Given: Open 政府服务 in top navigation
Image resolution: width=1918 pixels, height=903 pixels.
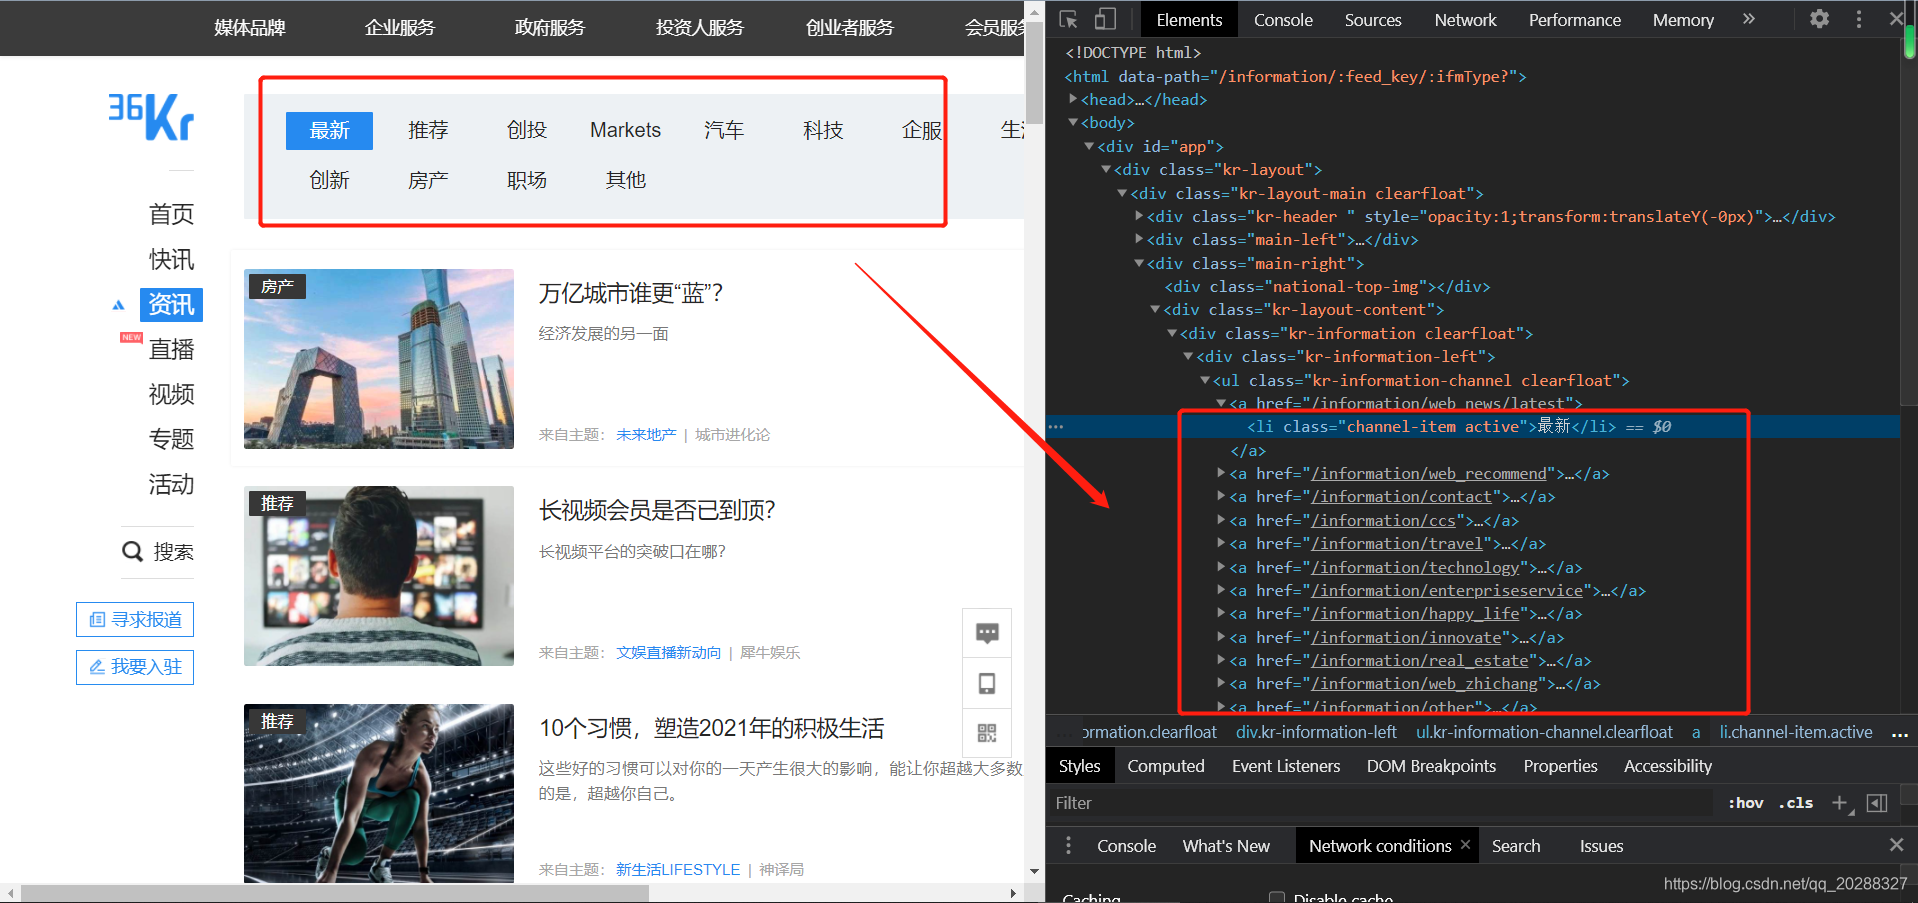Looking at the screenshot, I should (549, 28).
